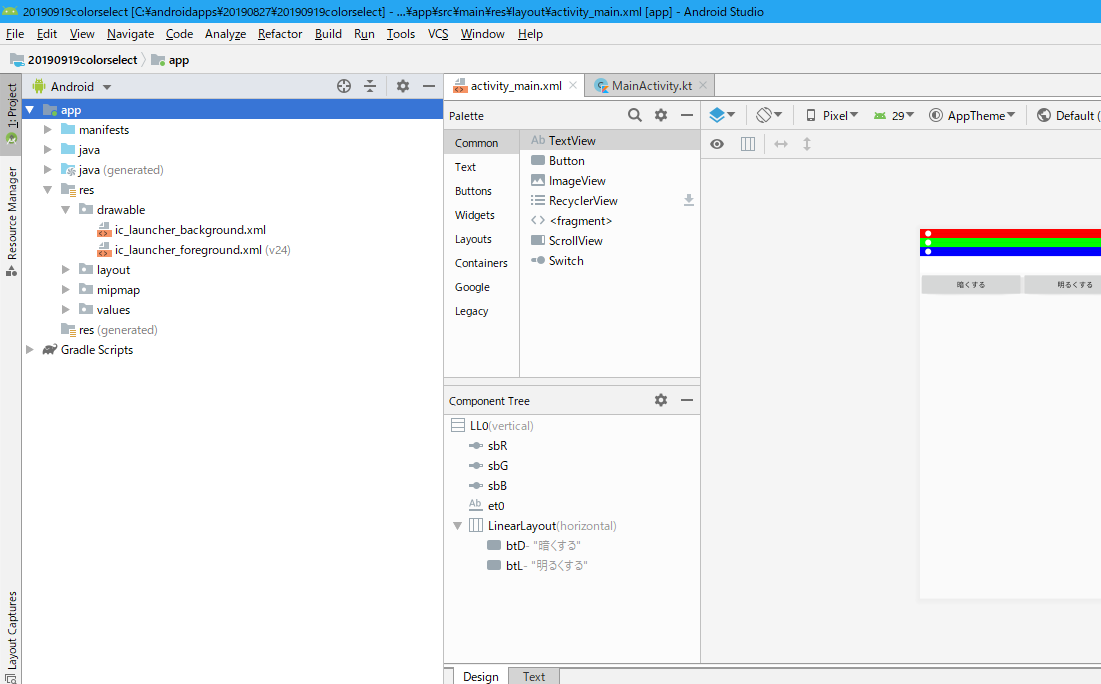Collapse the drawable folder

click(65, 209)
